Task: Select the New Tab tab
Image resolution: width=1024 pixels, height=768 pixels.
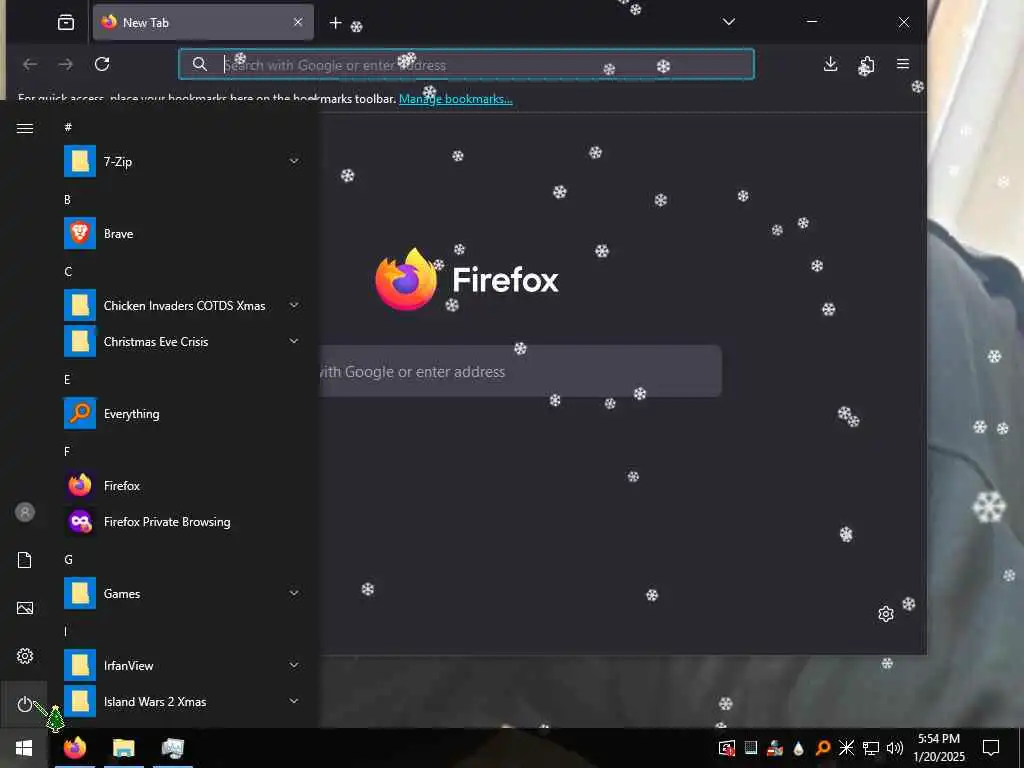Action: [204, 22]
